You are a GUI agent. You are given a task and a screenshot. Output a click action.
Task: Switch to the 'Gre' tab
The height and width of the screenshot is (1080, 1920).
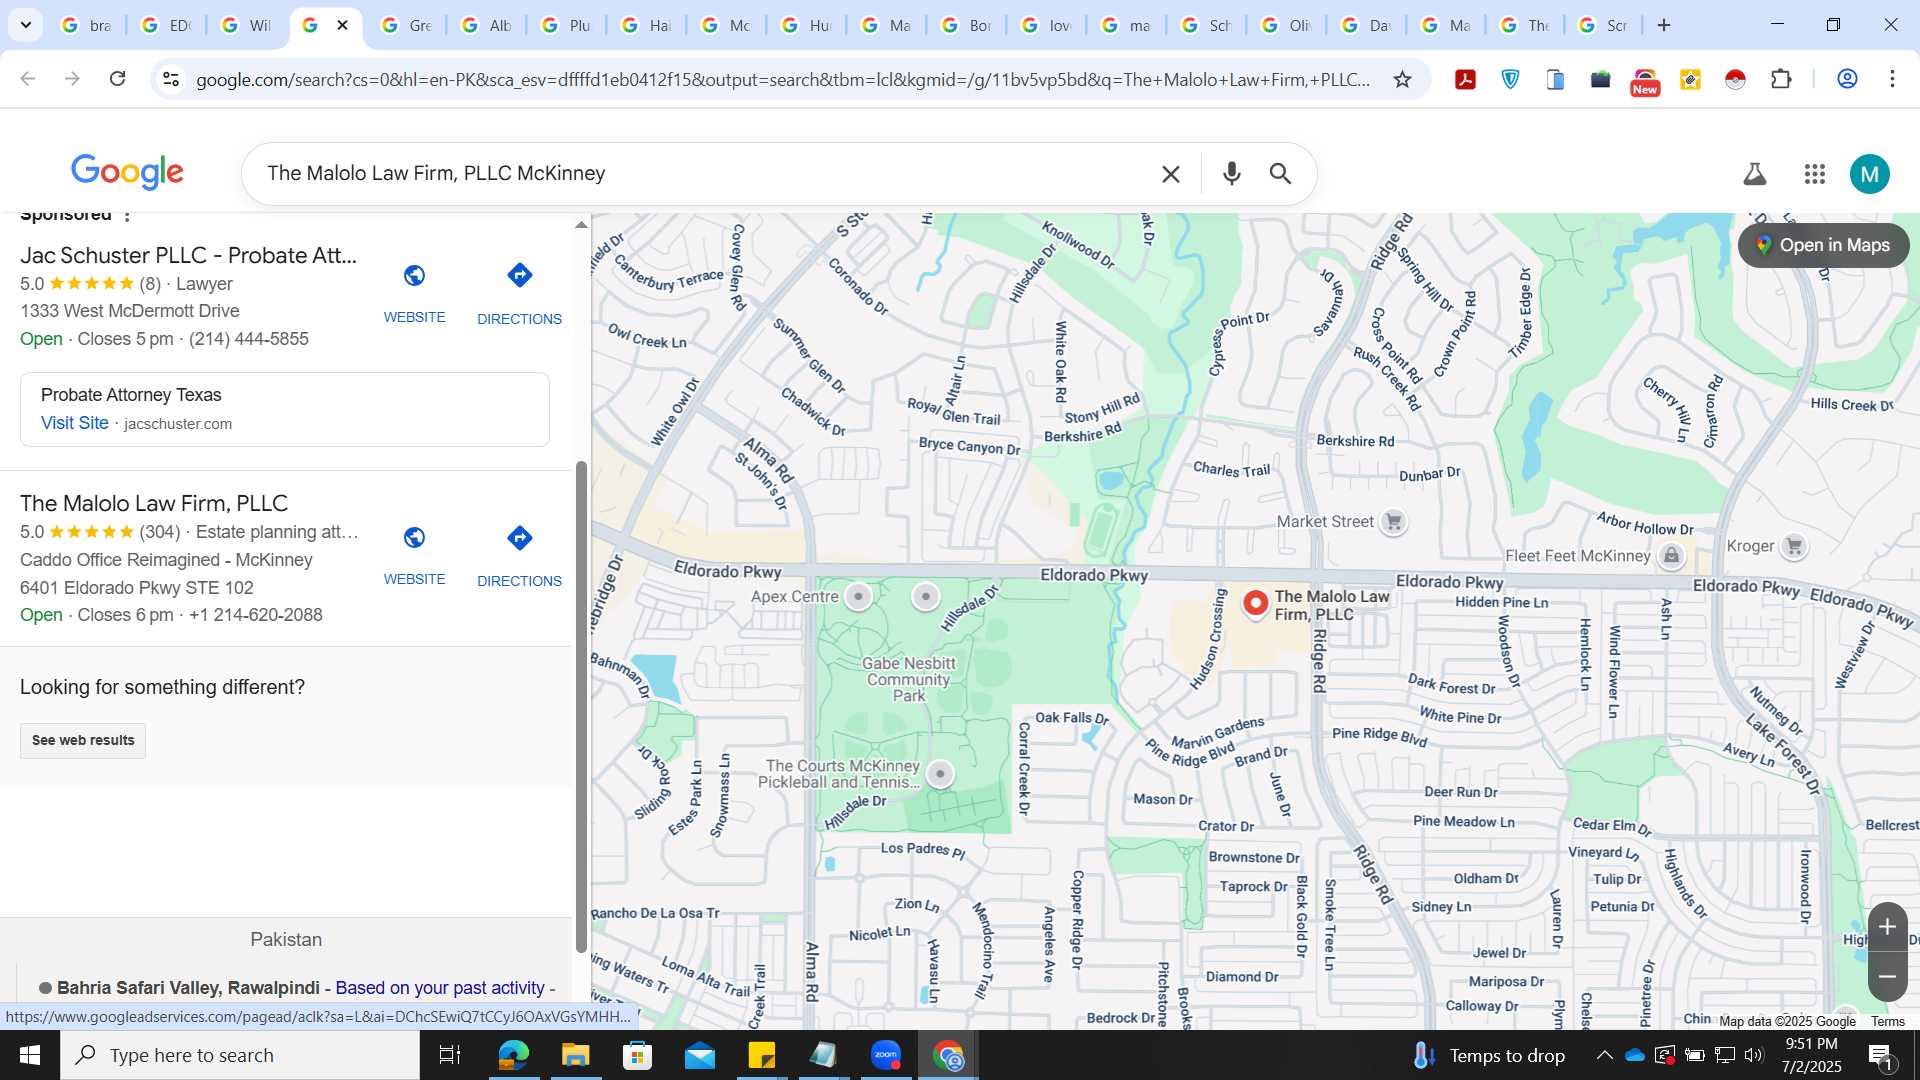pos(406,25)
